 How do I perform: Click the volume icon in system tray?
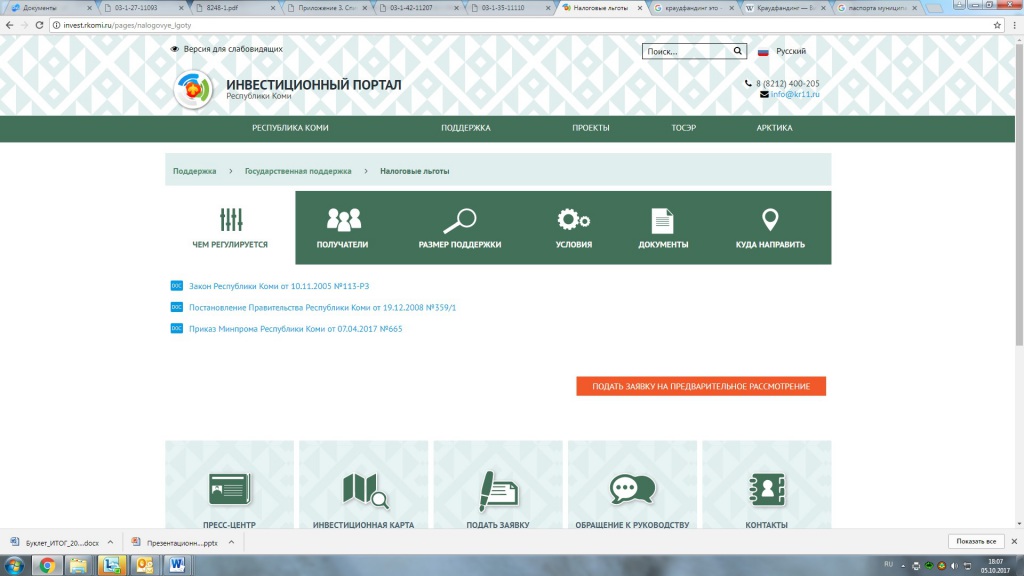click(954, 566)
